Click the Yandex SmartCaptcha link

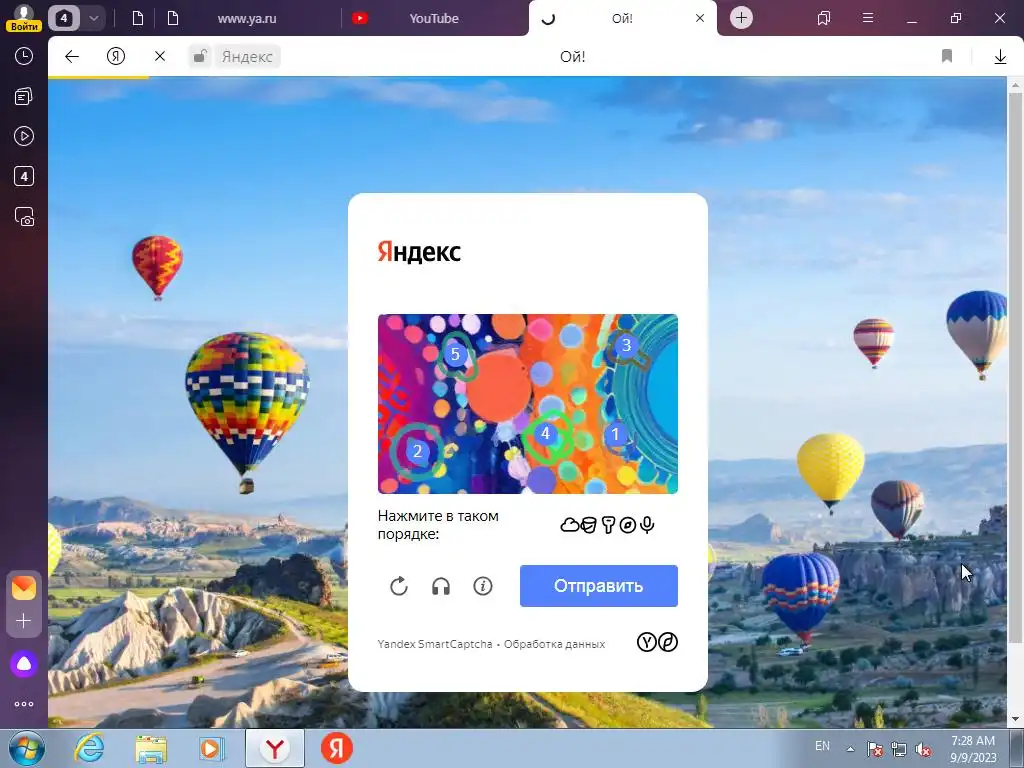point(435,644)
